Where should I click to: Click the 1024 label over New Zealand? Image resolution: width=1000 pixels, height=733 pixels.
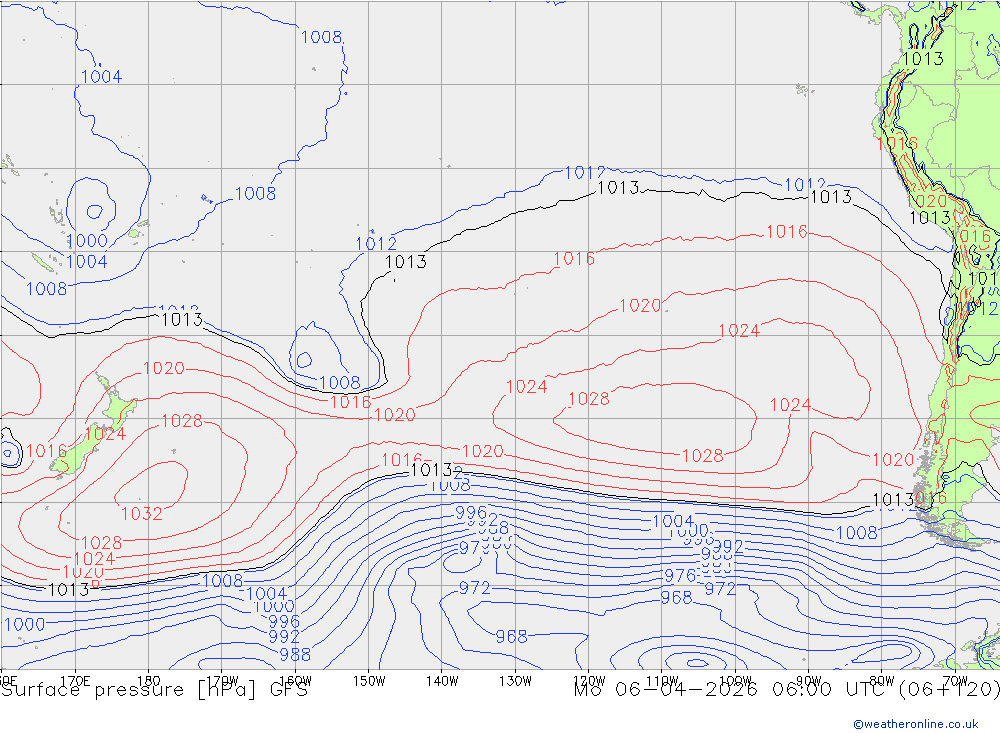pos(105,434)
